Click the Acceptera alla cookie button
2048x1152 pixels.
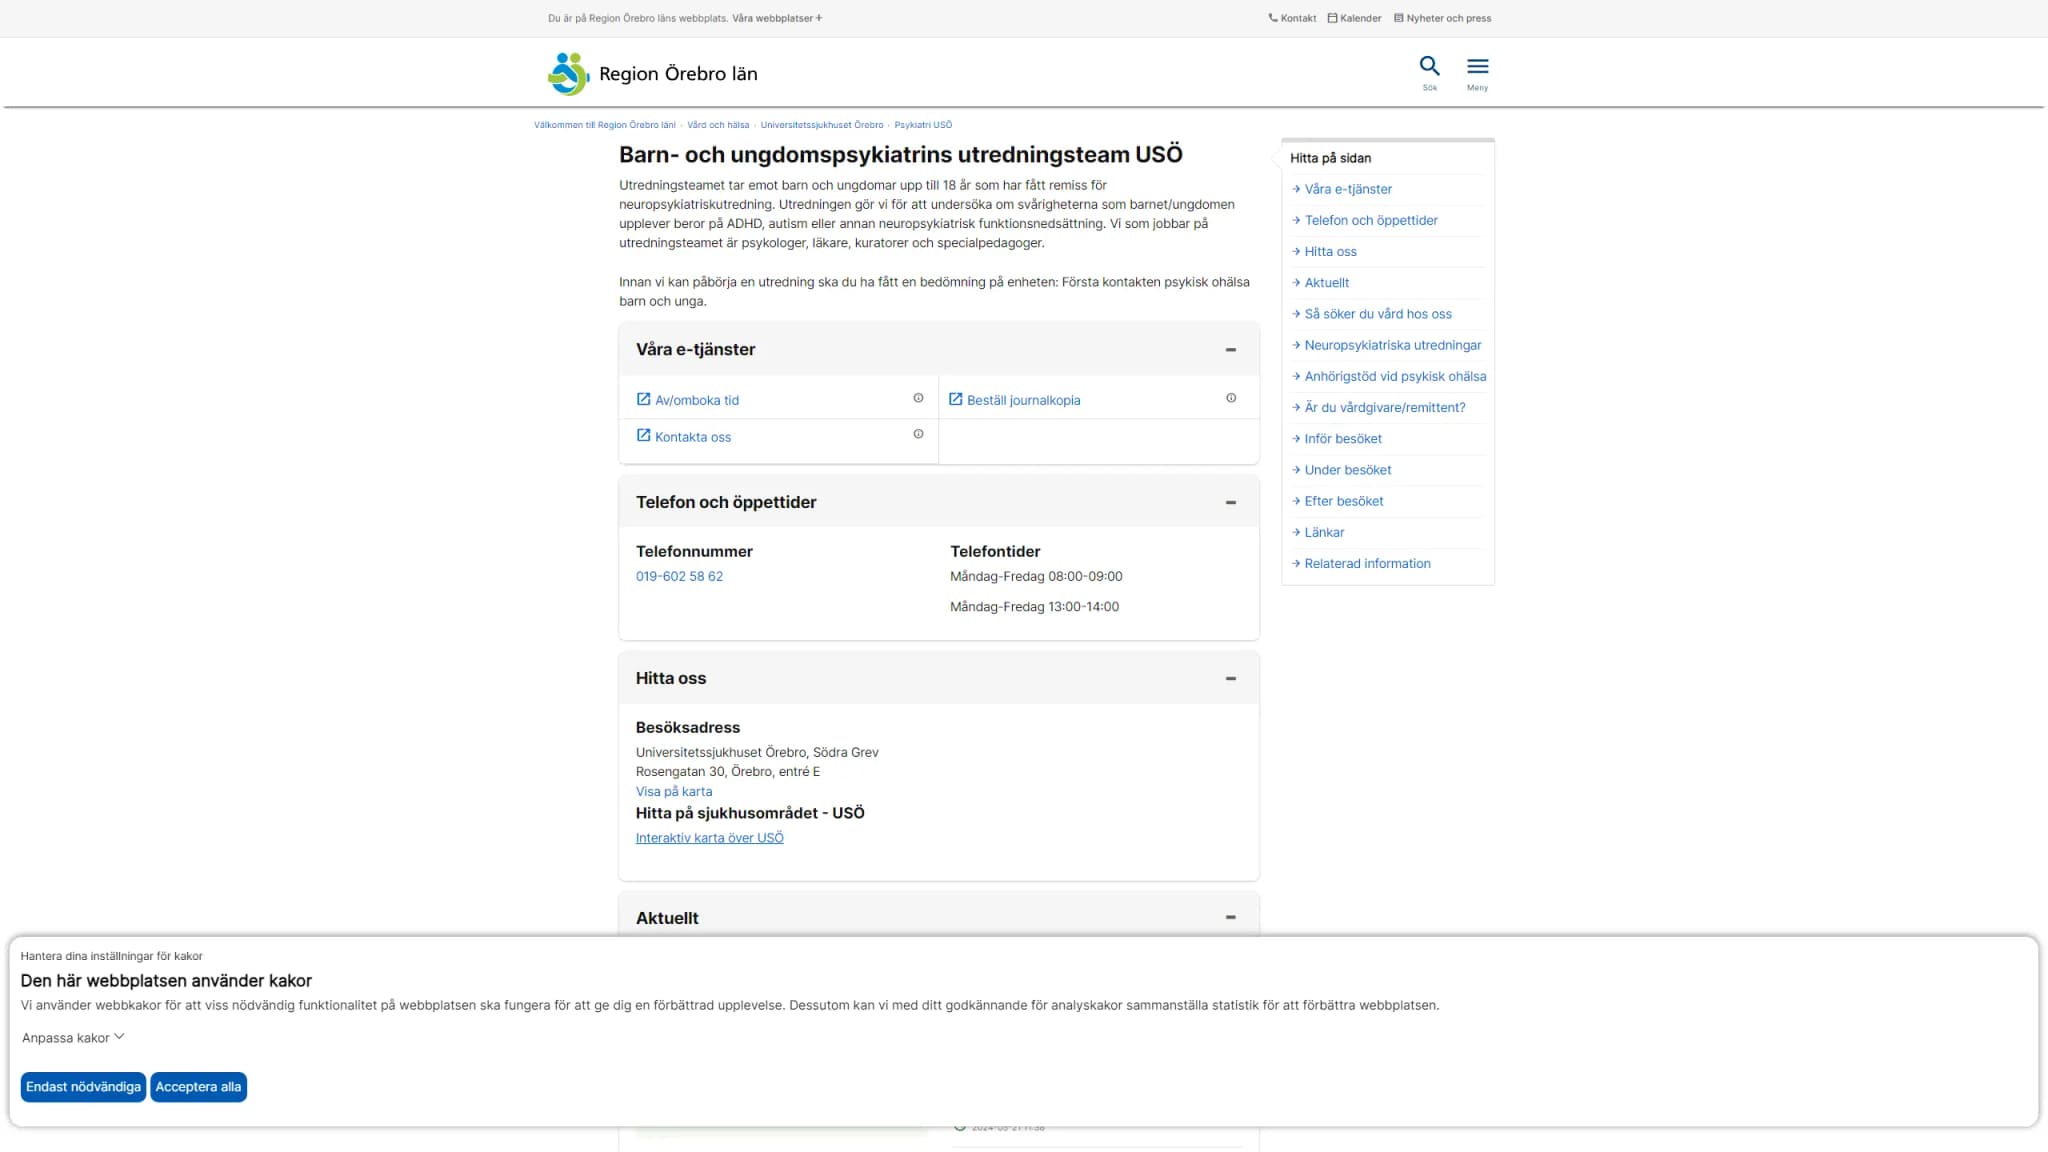(198, 1087)
